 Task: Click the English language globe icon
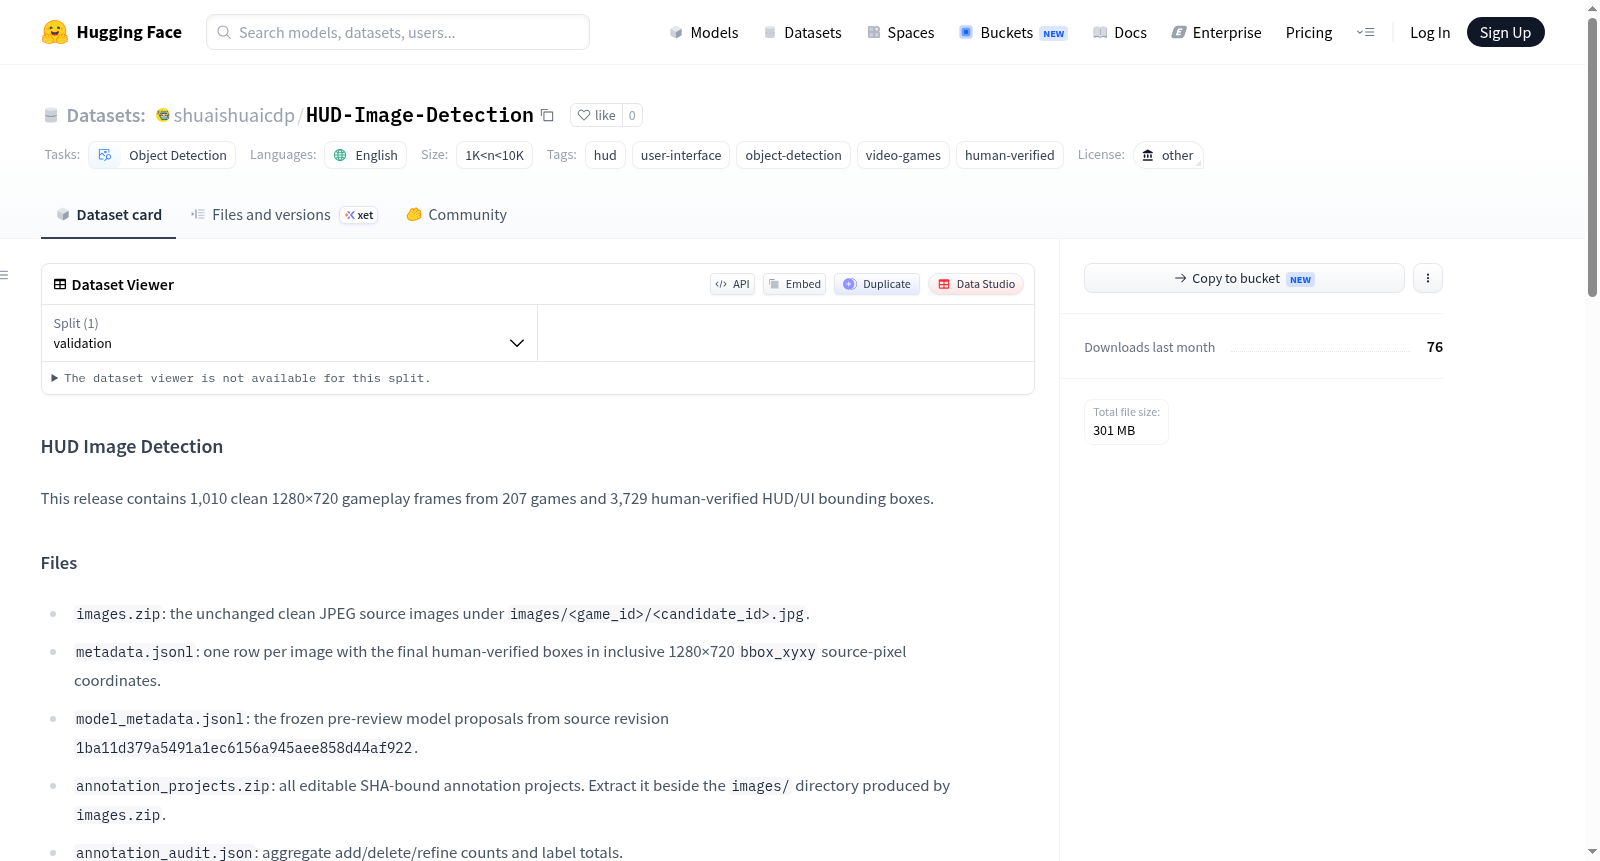click(340, 155)
